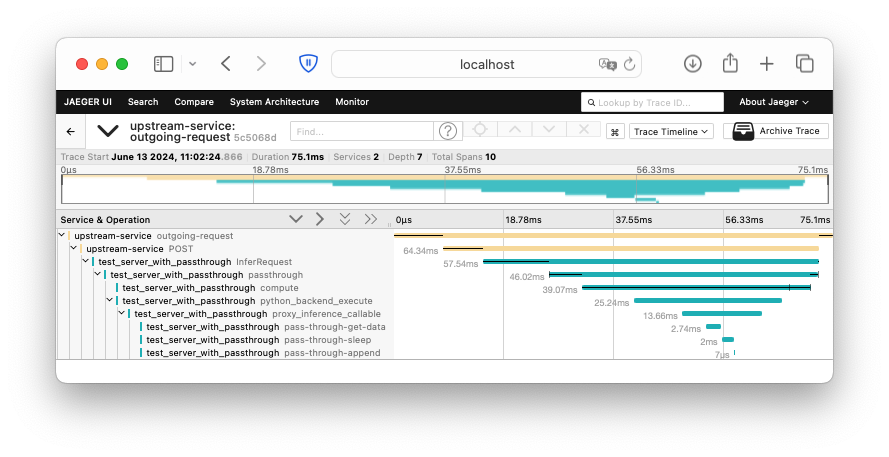889x457 pixels.
Task: Collapse all spans with double right chevron
Action: [x=371, y=219]
